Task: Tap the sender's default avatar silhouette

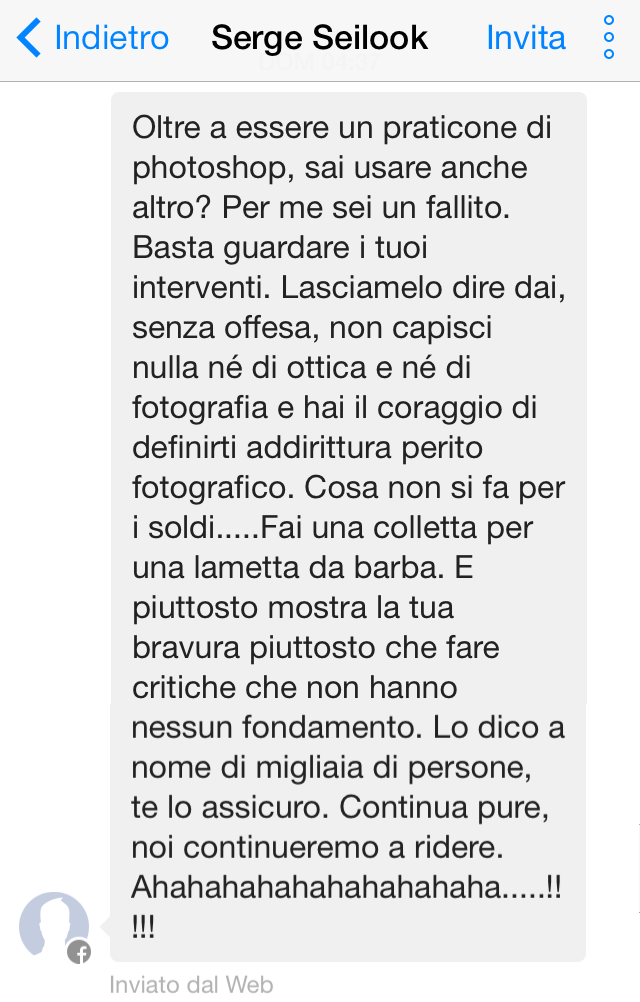Action: tap(54, 925)
